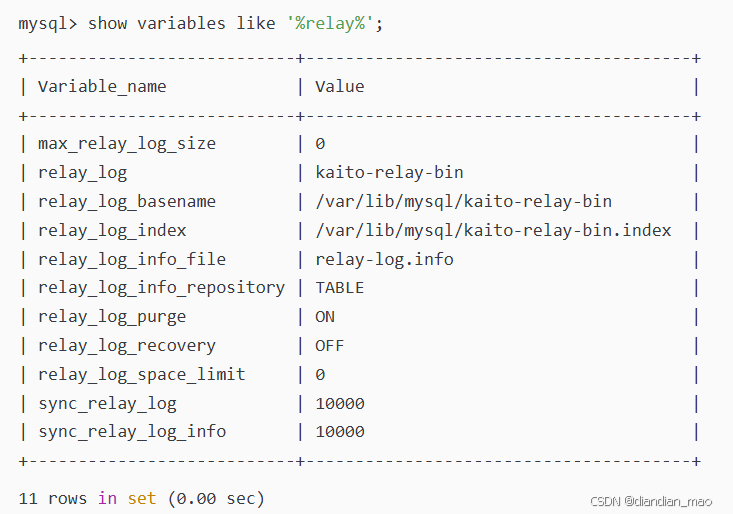Click the relay-log.info value
The width and height of the screenshot is (733, 514).
tap(384, 259)
